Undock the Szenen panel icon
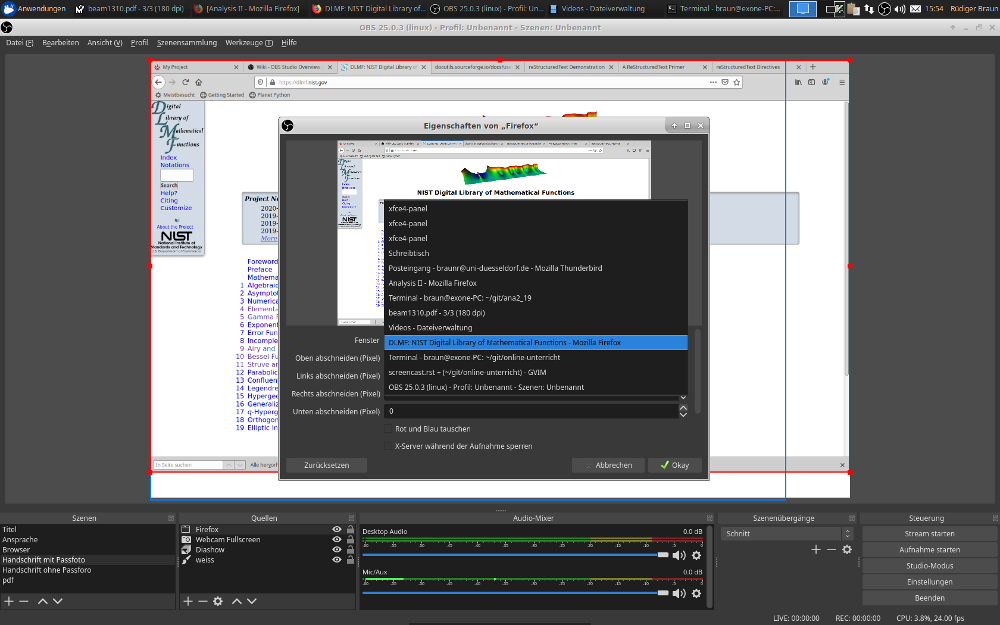The height and width of the screenshot is (625, 1000). point(171,518)
